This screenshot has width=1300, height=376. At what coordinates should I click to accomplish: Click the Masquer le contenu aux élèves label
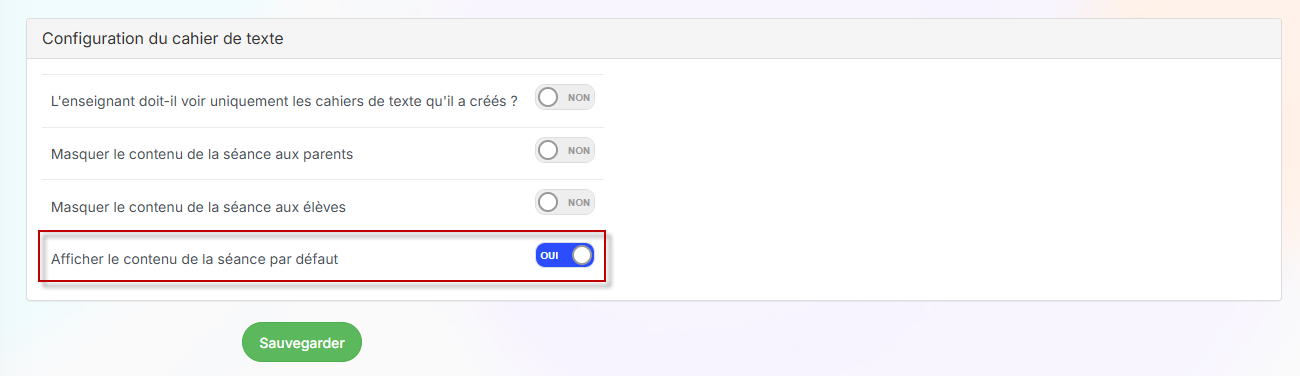point(198,207)
